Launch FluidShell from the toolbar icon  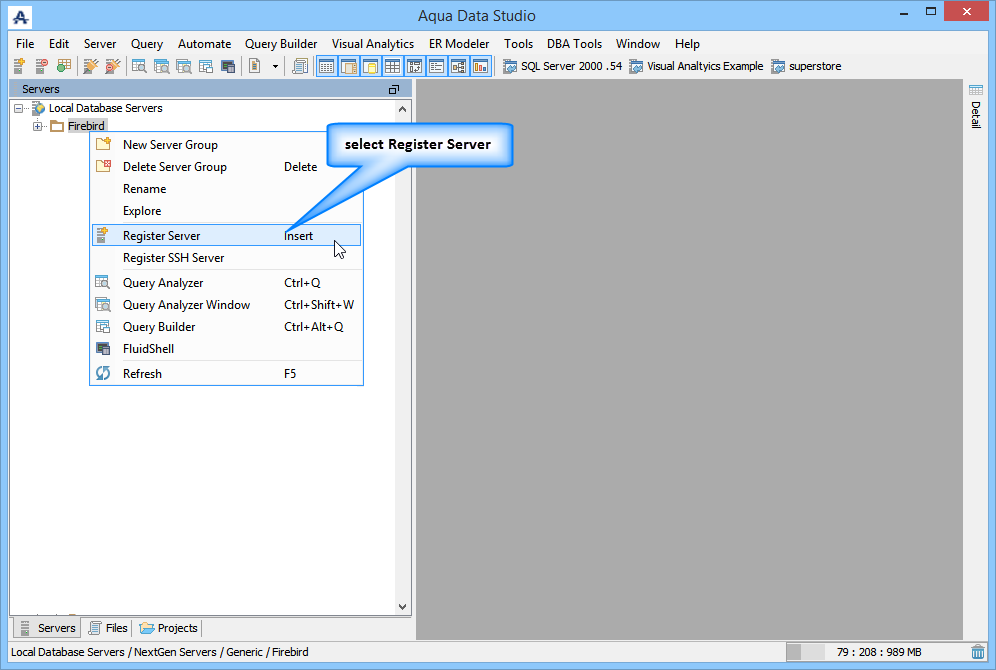(x=228, y=66)
